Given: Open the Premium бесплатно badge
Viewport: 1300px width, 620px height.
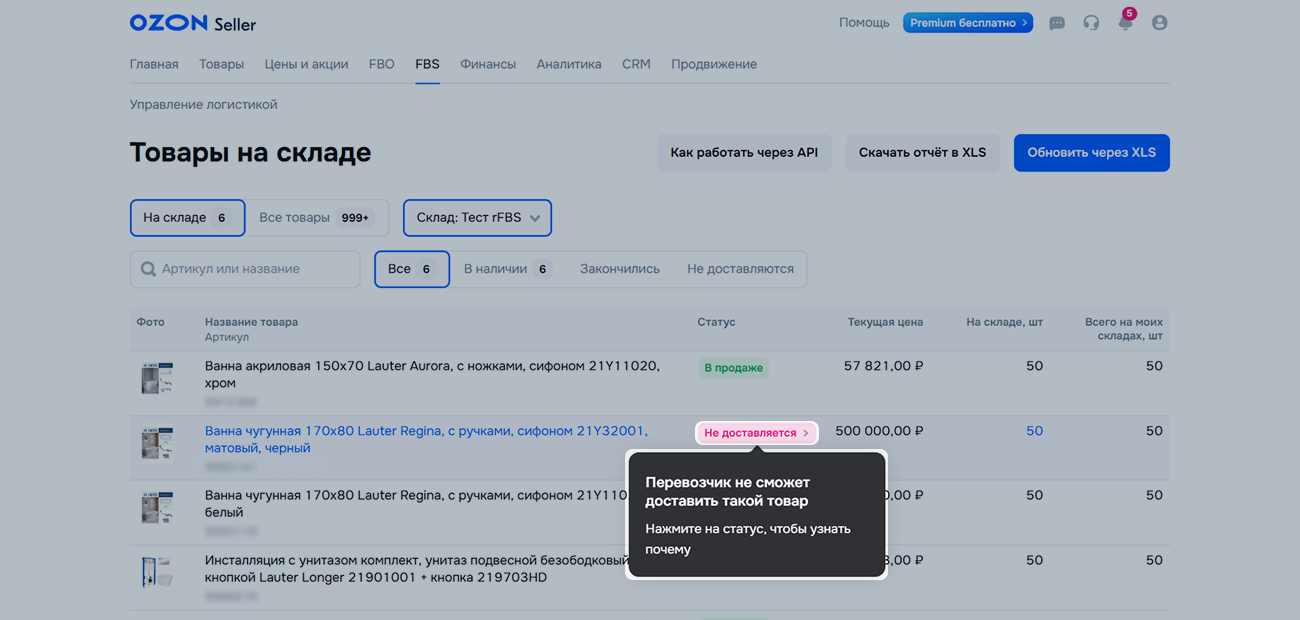Looking at the screenshot, I should 967,23.
